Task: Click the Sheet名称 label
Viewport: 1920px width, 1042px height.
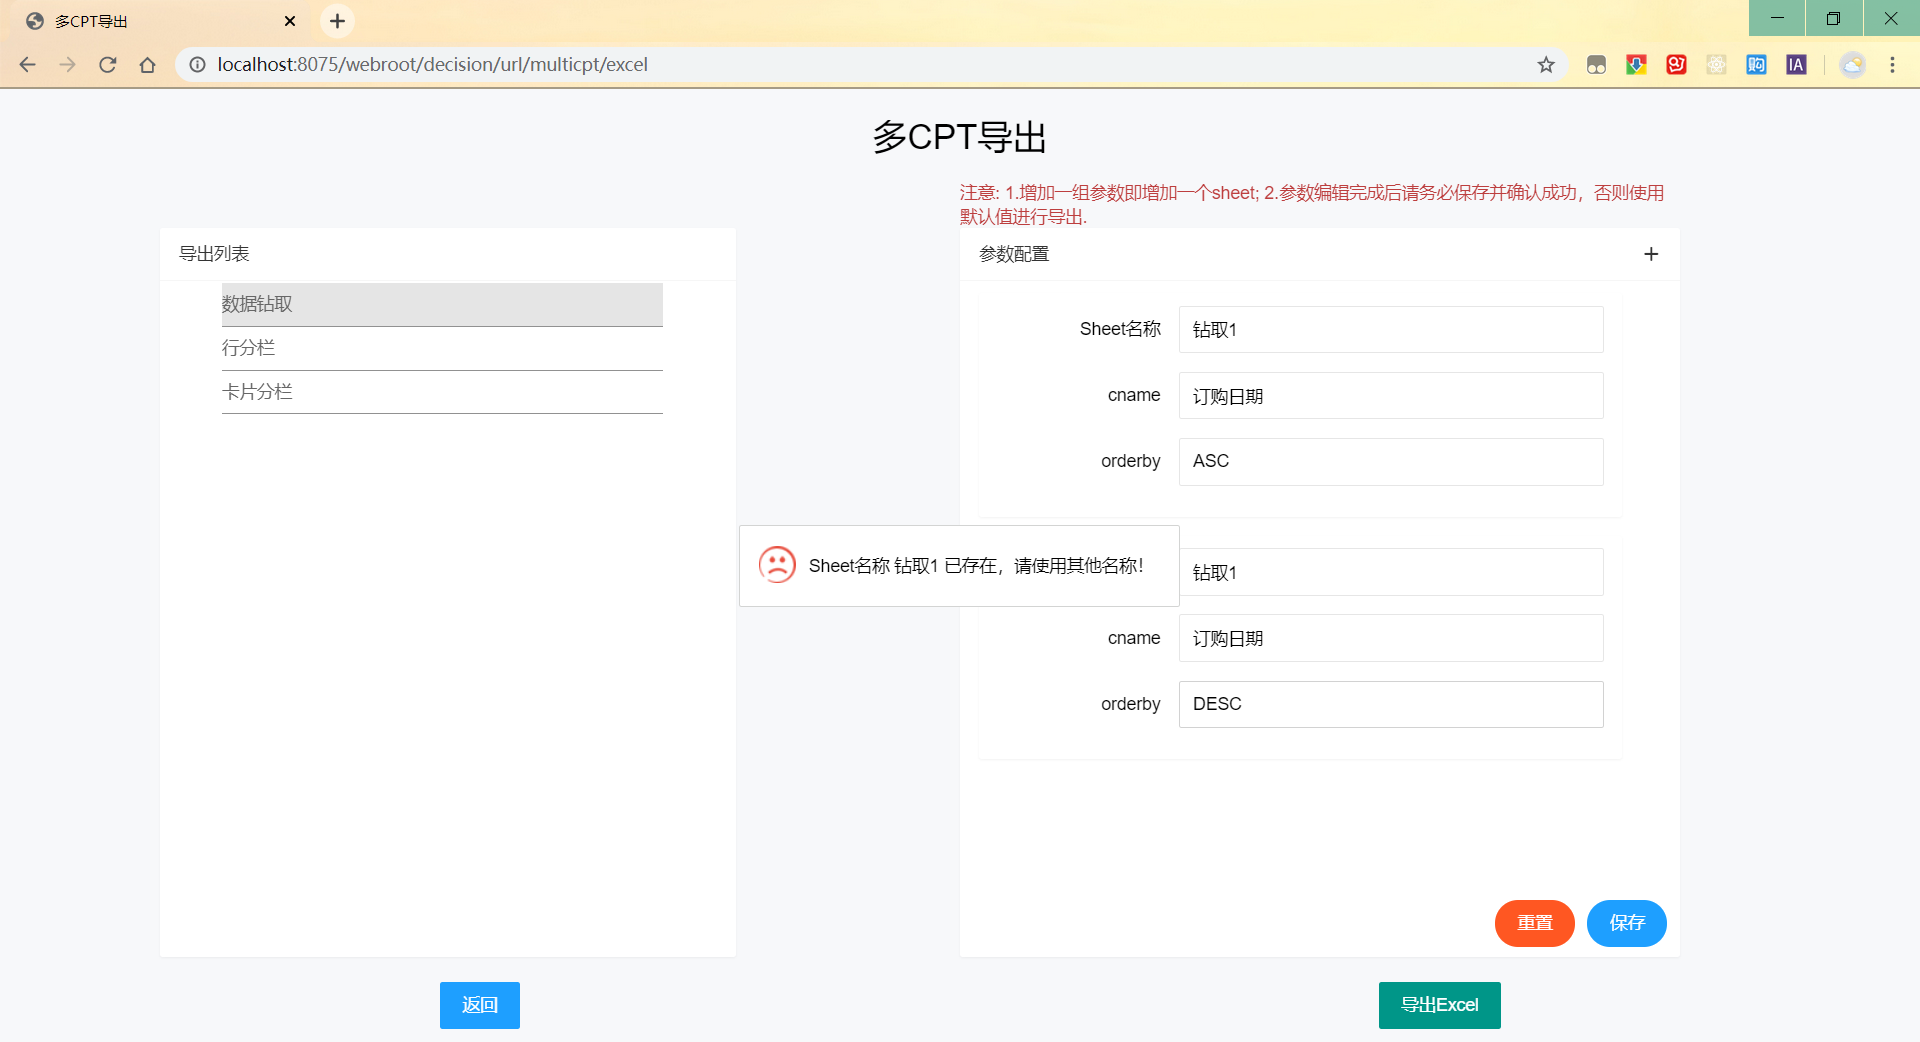Action: tap(1120, 329)
